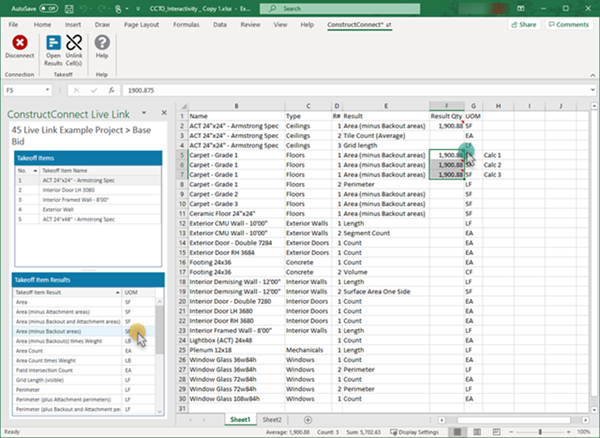Click the Search box in the title bar
The height and width of the screenshot is (438, 600).
[x=340, y=8]
